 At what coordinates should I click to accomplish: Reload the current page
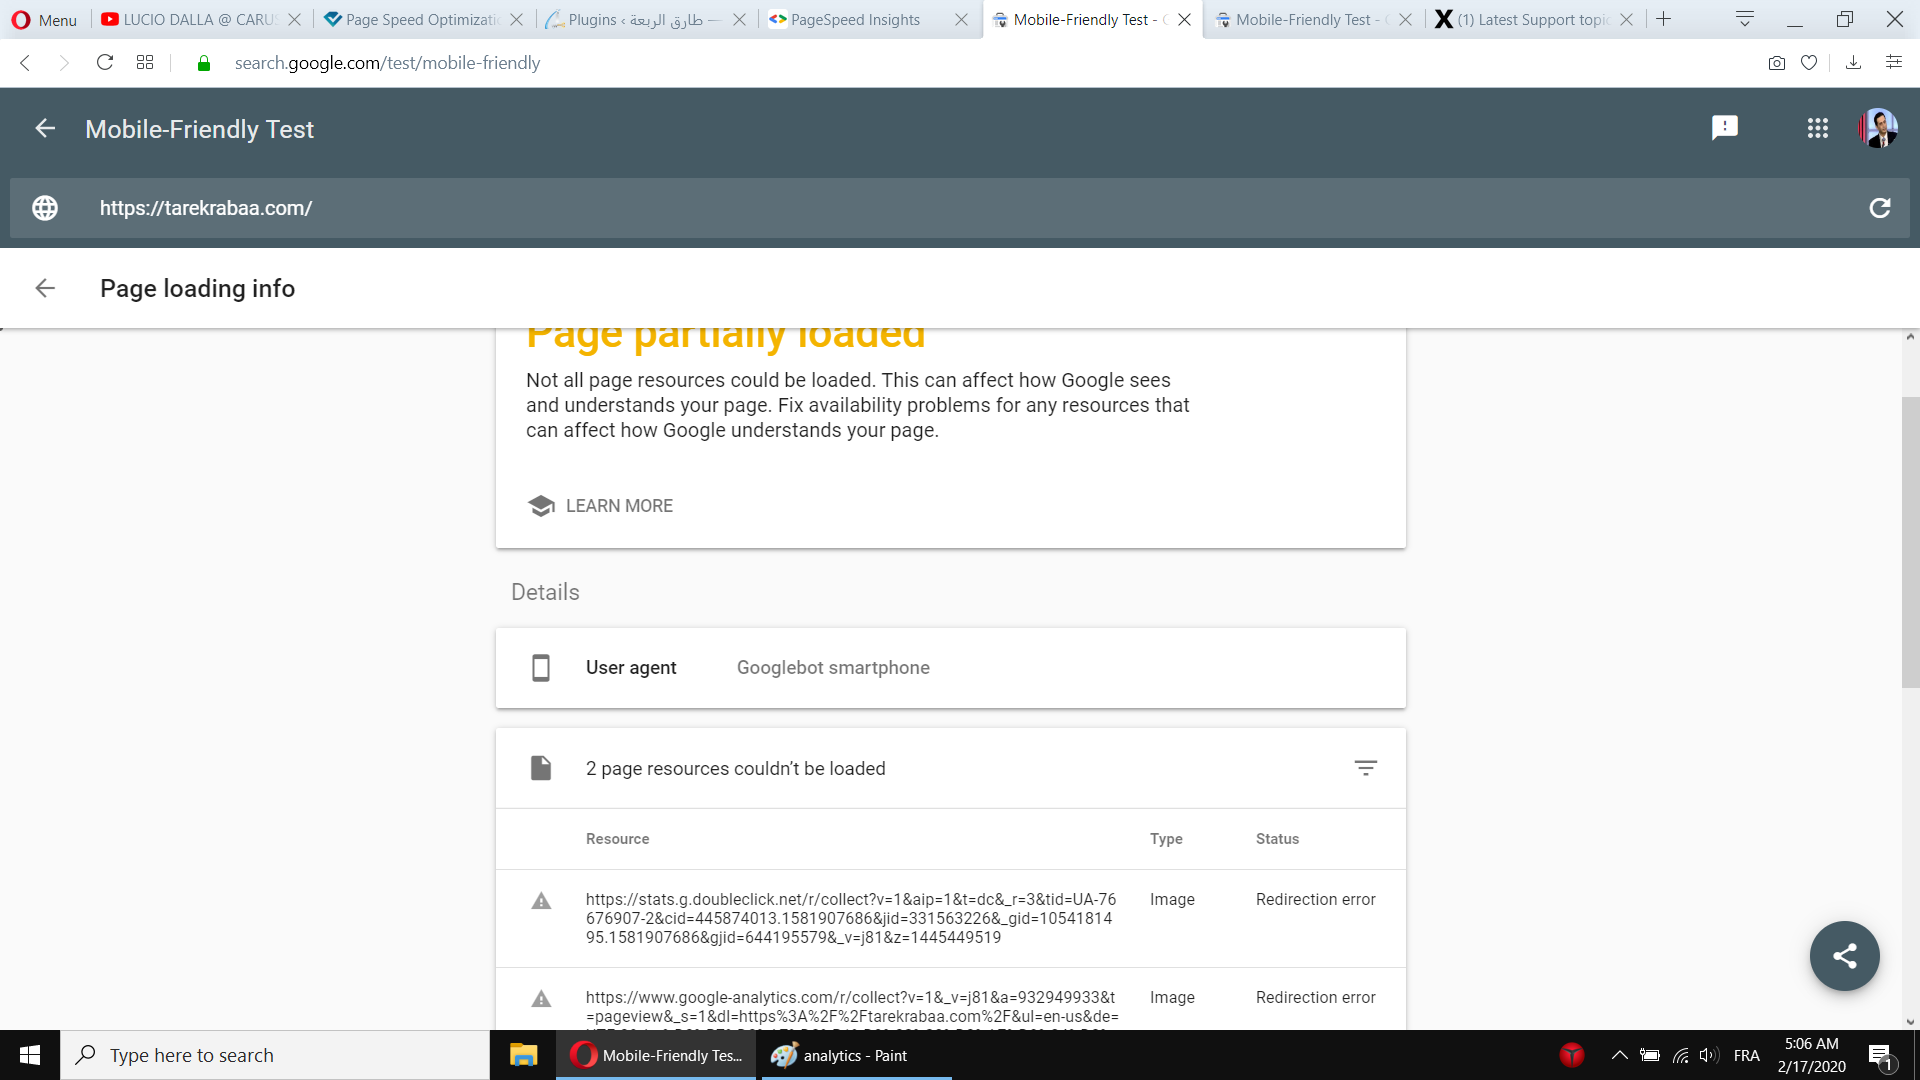coord(104,63)
